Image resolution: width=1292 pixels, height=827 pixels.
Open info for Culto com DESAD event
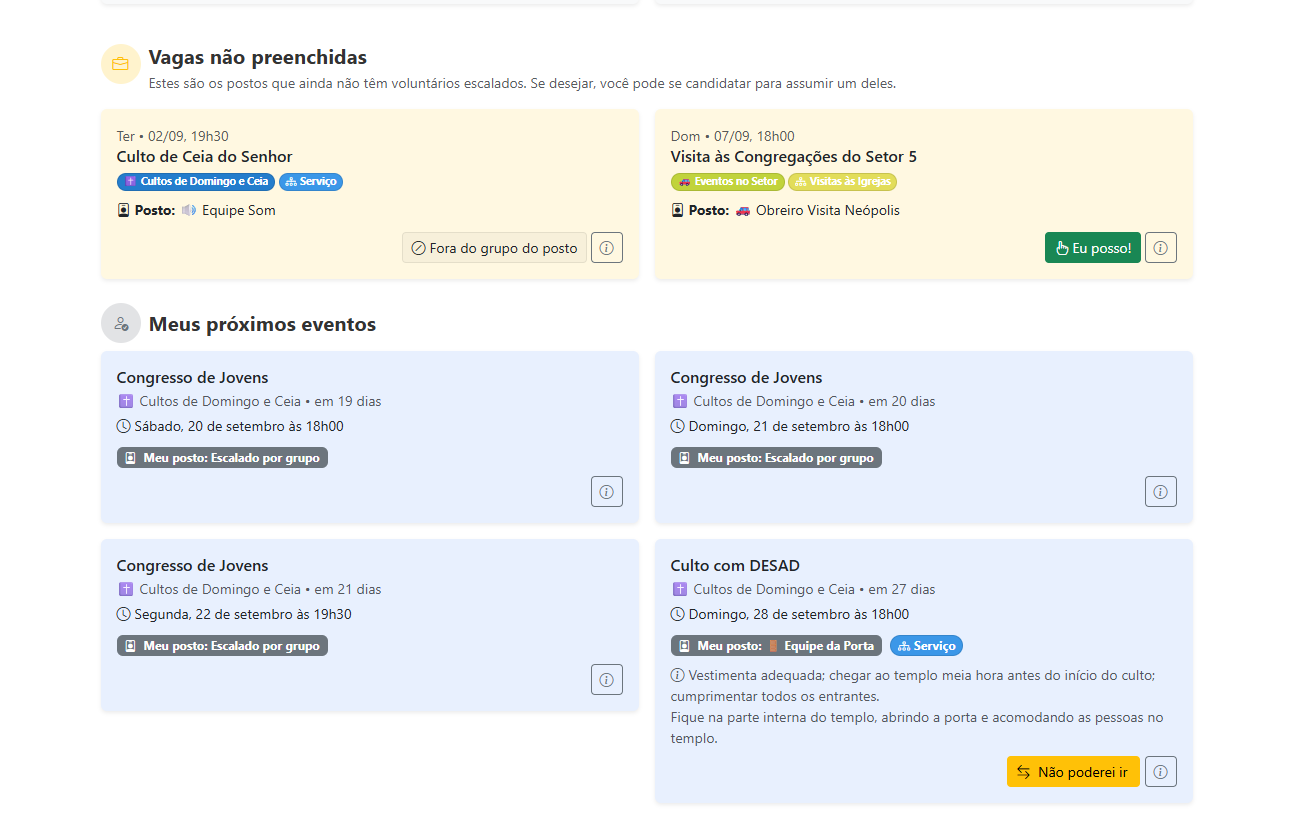[1160, 772]
